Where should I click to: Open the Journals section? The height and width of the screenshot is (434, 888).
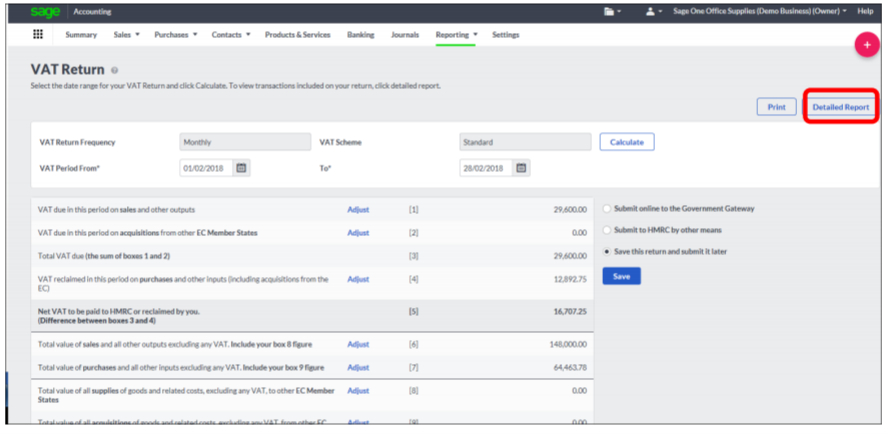coord(405,35)
